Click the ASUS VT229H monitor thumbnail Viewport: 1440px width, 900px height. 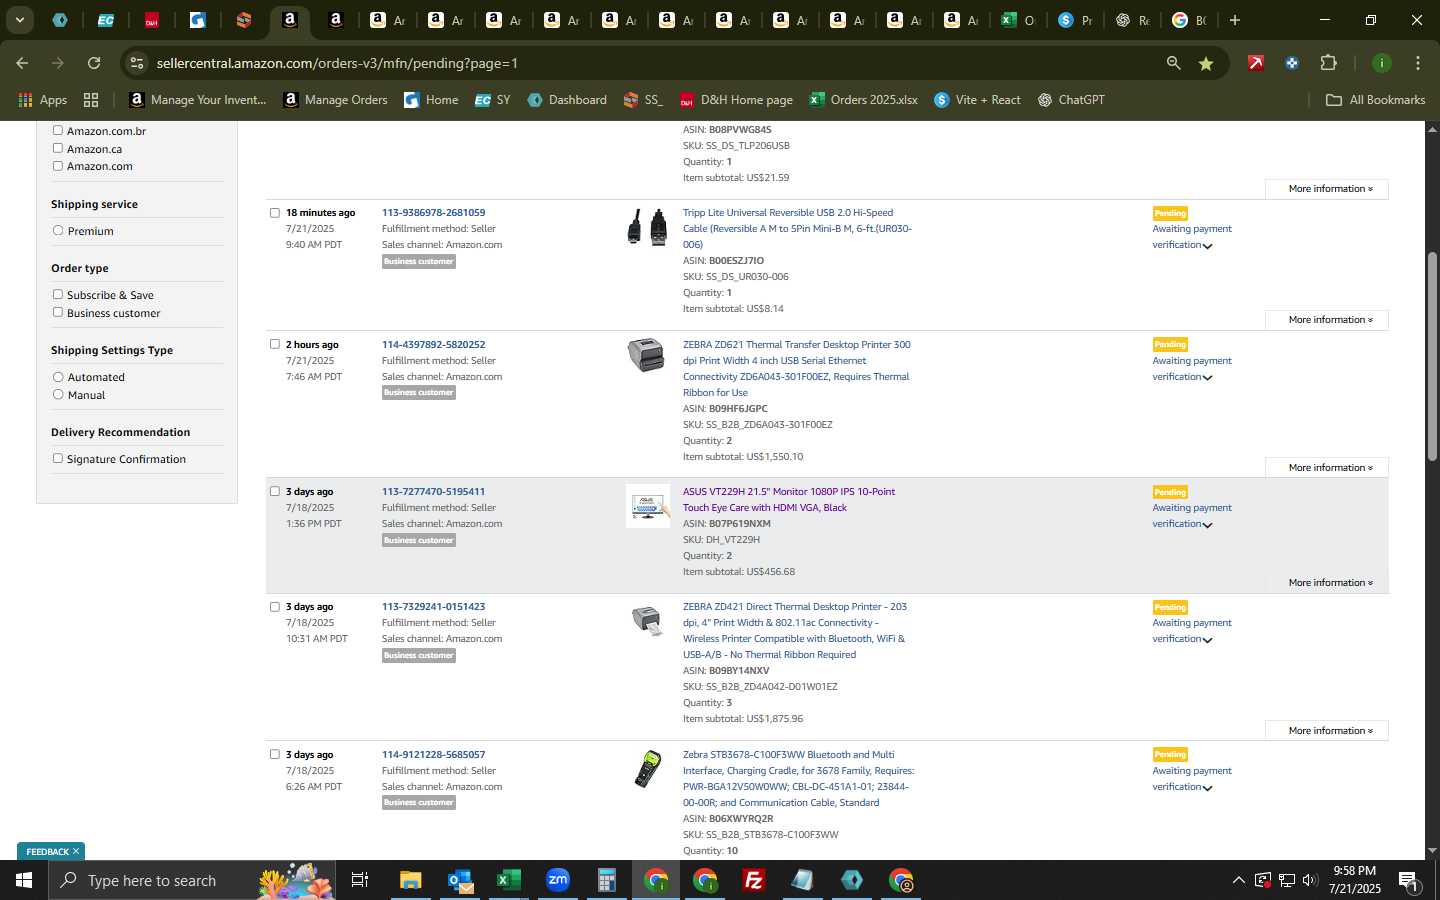[648, 506]
